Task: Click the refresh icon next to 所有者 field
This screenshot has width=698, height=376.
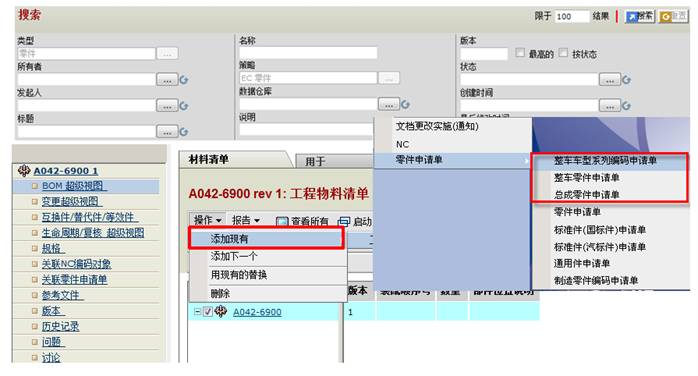Action: (184, 80)
